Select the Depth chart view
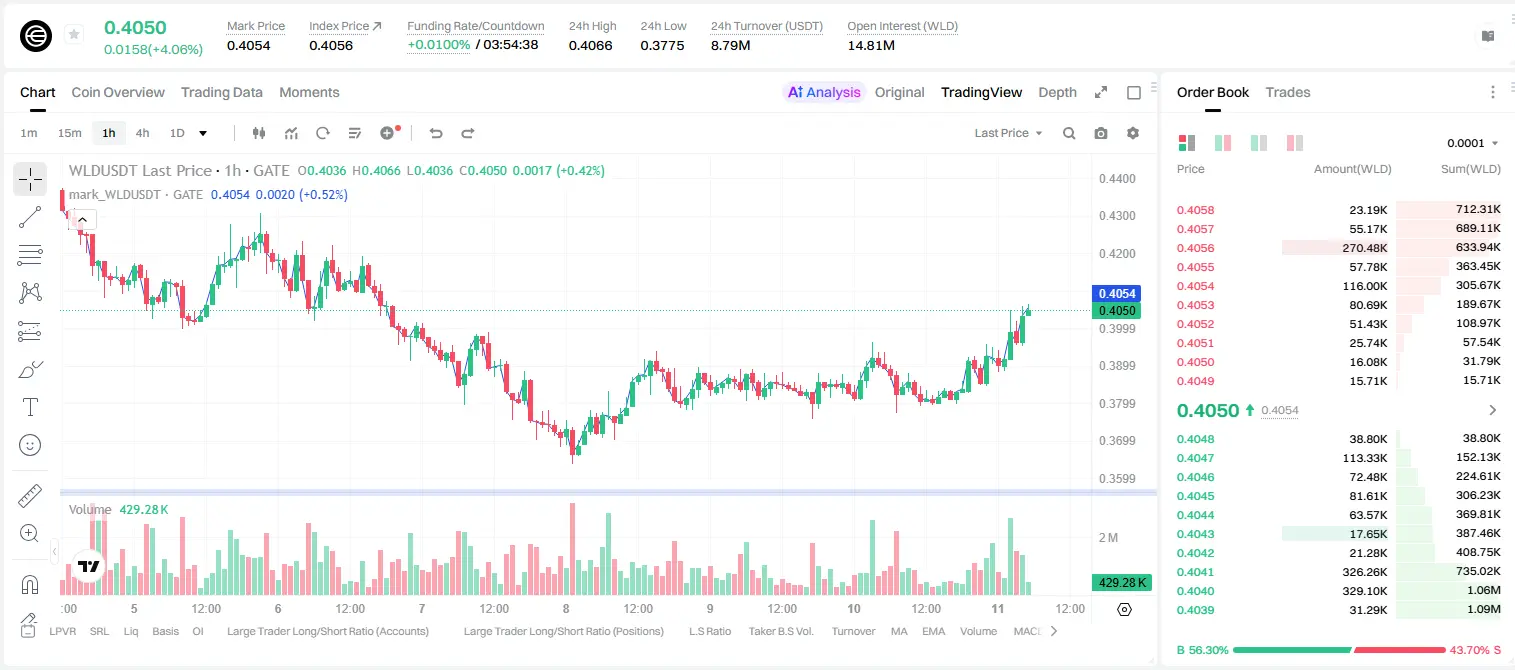The width and height of the screenshot is (1515, 670). (x=1057, y=92)
